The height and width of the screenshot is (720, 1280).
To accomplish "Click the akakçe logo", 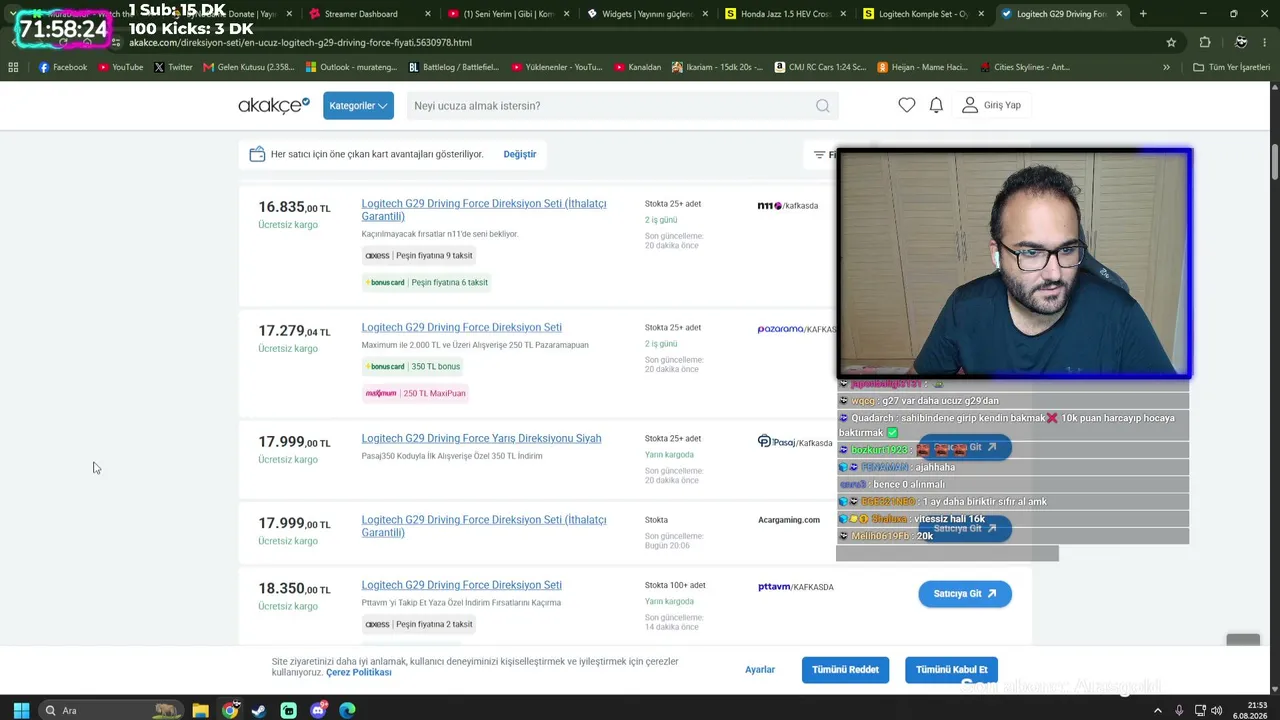I will coord(274,105).
